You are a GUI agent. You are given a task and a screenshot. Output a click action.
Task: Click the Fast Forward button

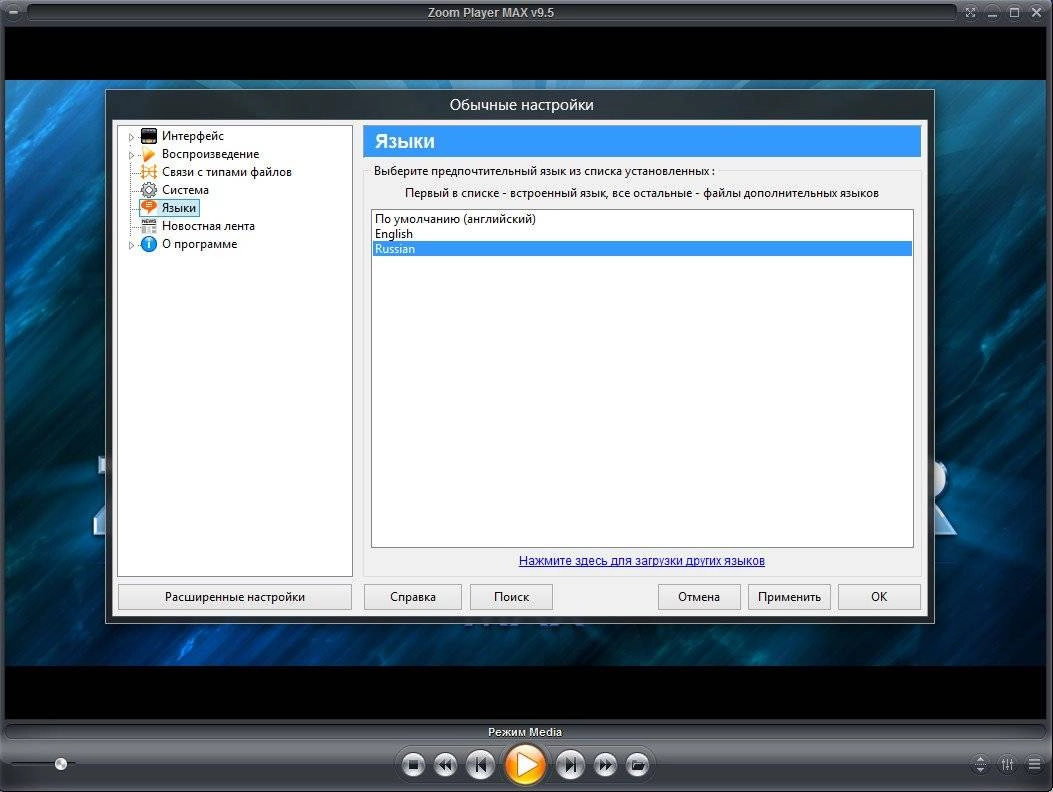click(605, 764)
